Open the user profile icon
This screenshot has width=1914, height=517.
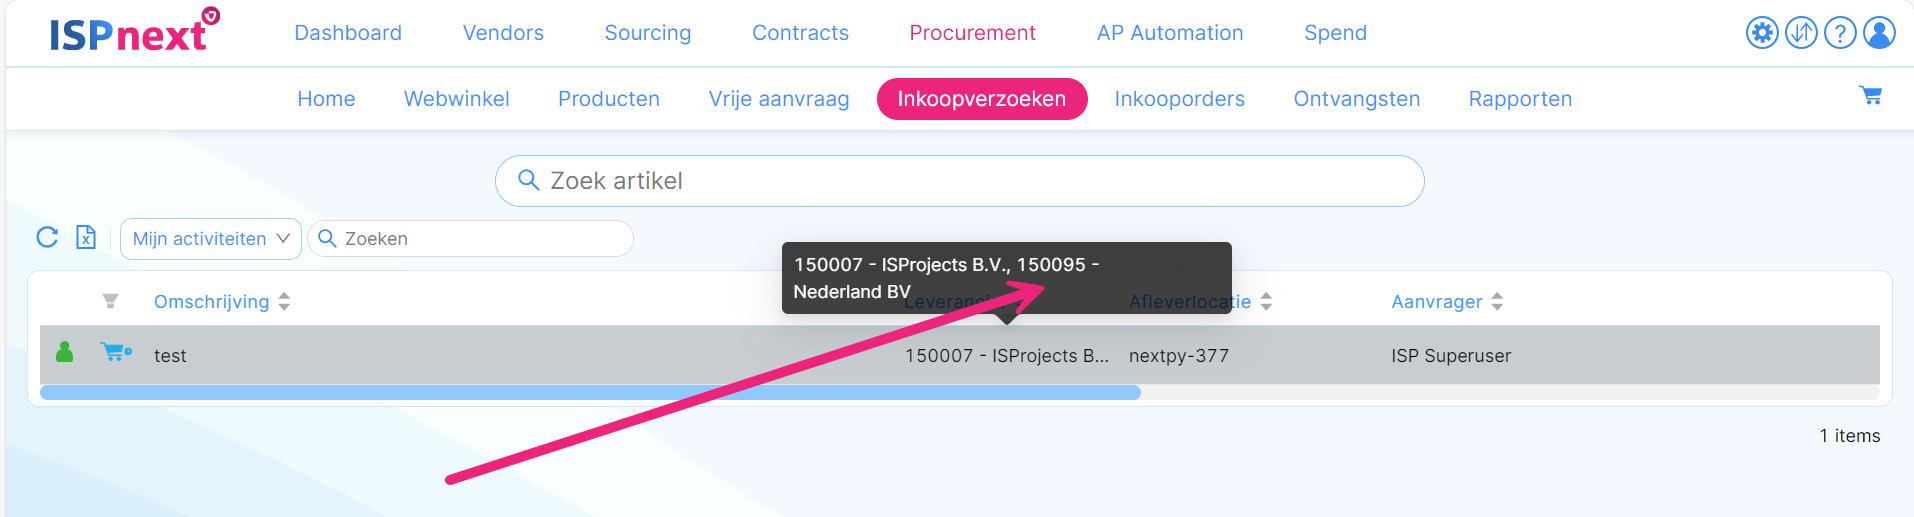point(1879,33)
